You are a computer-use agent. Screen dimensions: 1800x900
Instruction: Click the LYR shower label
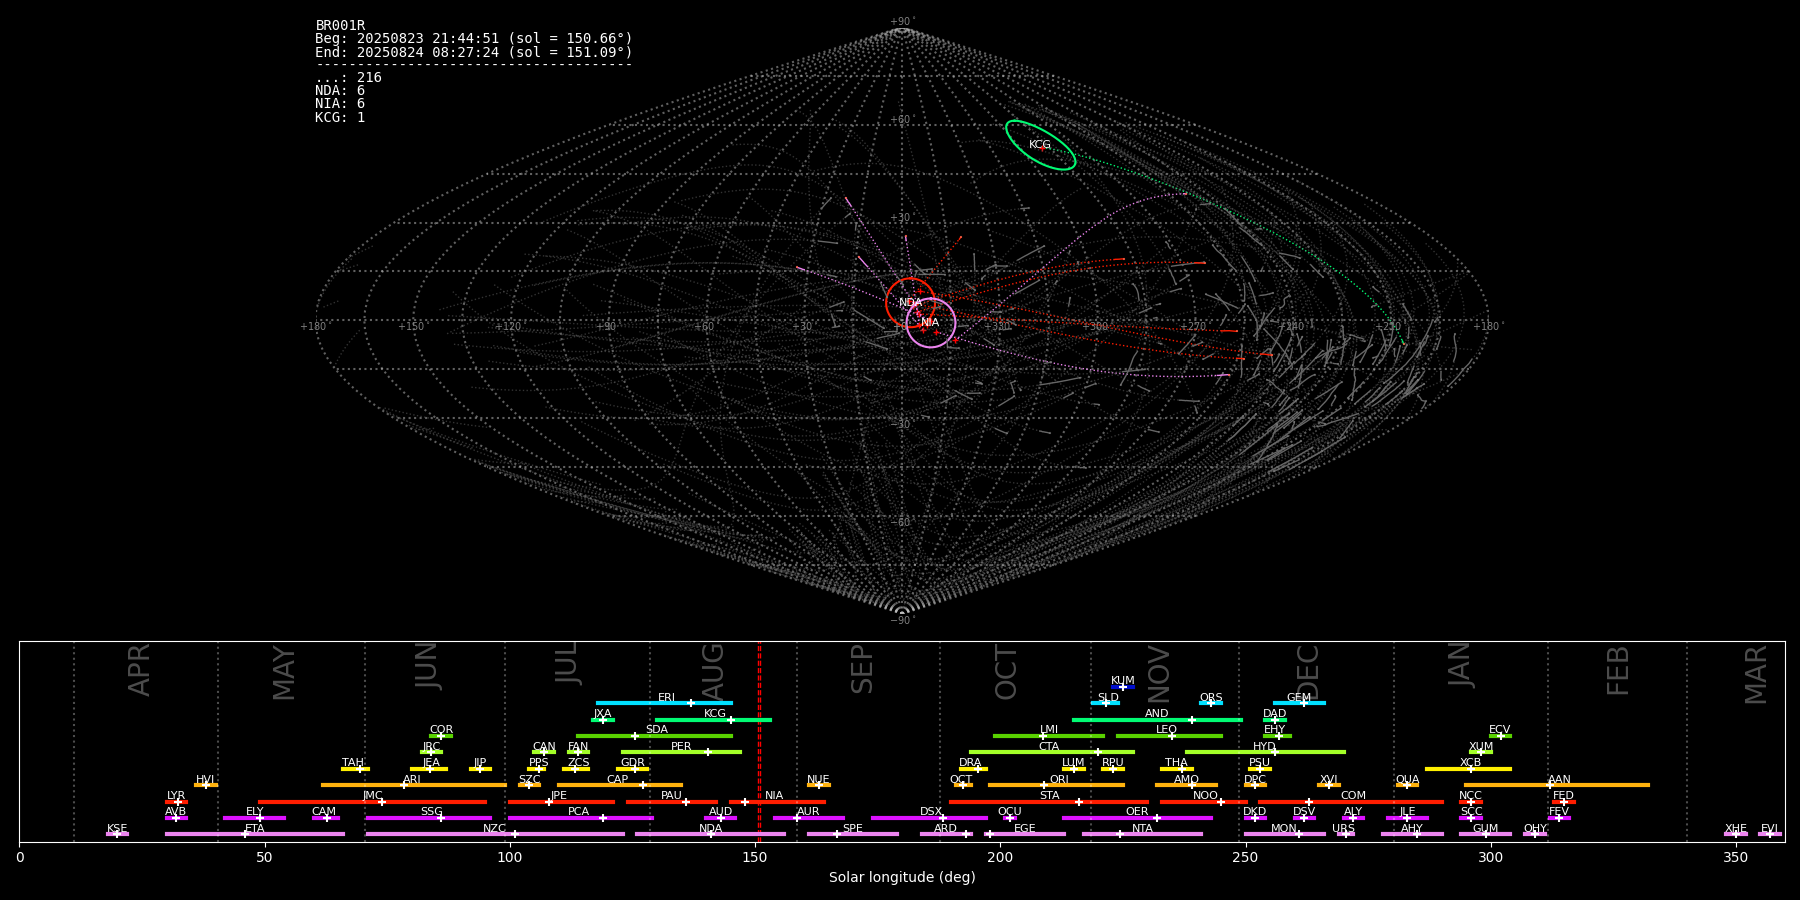(176, 796)
